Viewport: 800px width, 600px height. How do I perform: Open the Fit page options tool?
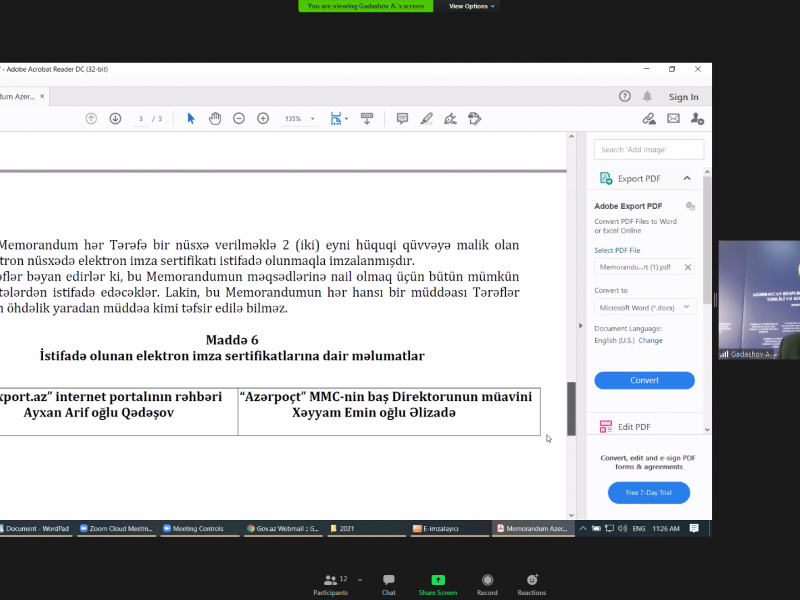339,119
